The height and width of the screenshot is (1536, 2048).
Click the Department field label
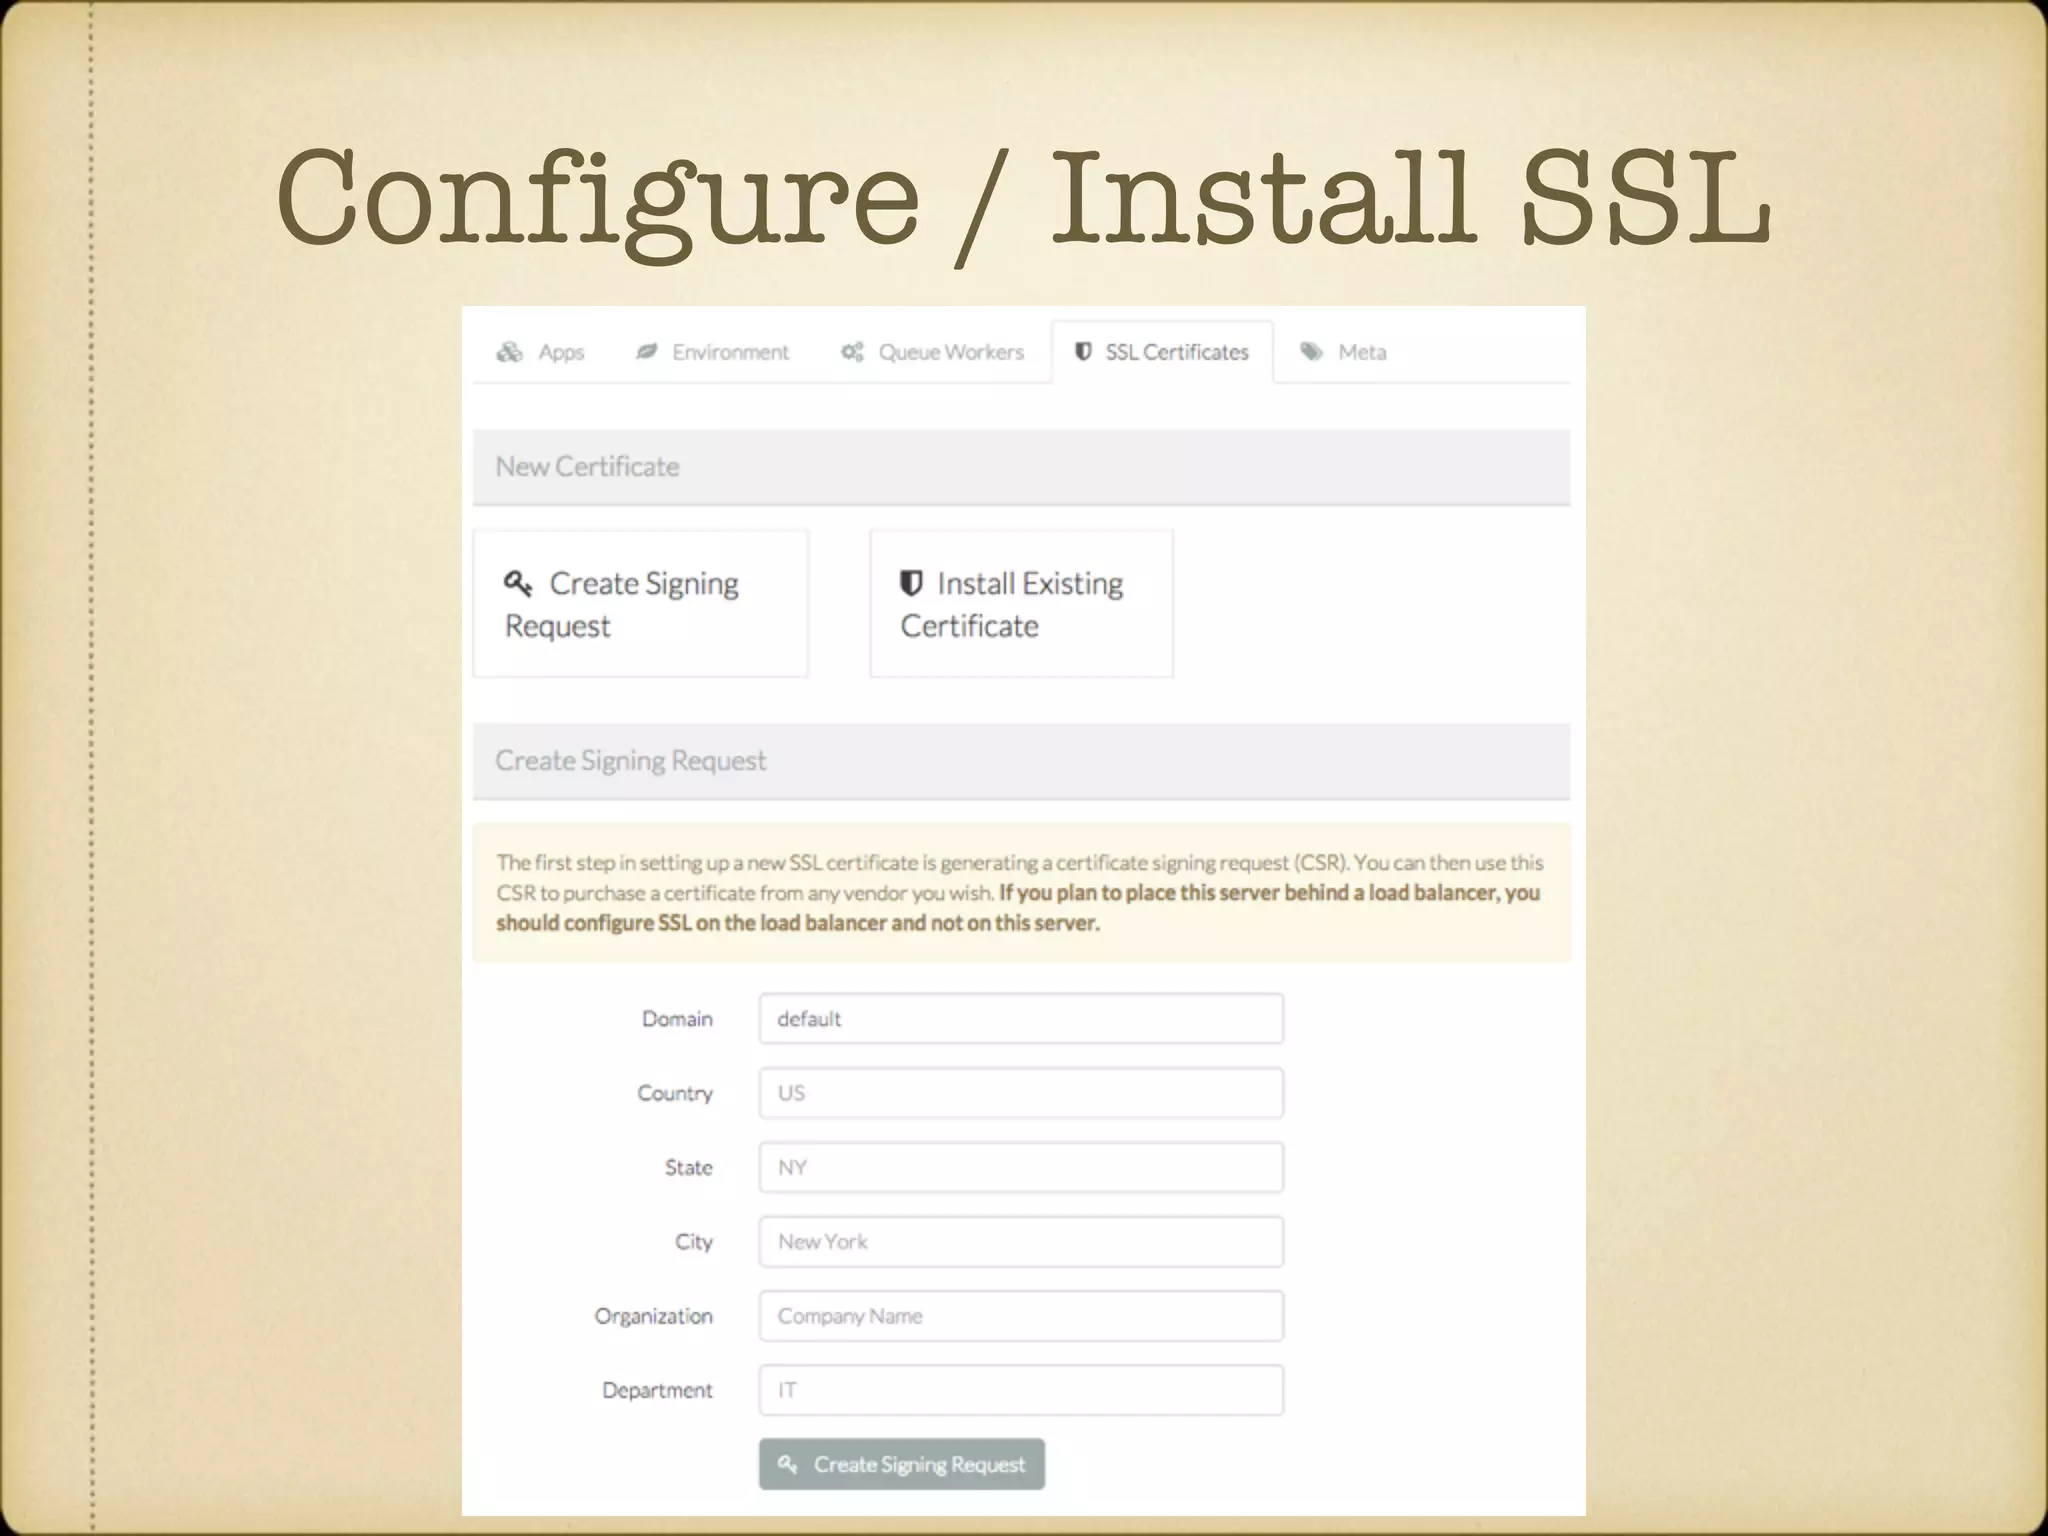pos(657,1390)
